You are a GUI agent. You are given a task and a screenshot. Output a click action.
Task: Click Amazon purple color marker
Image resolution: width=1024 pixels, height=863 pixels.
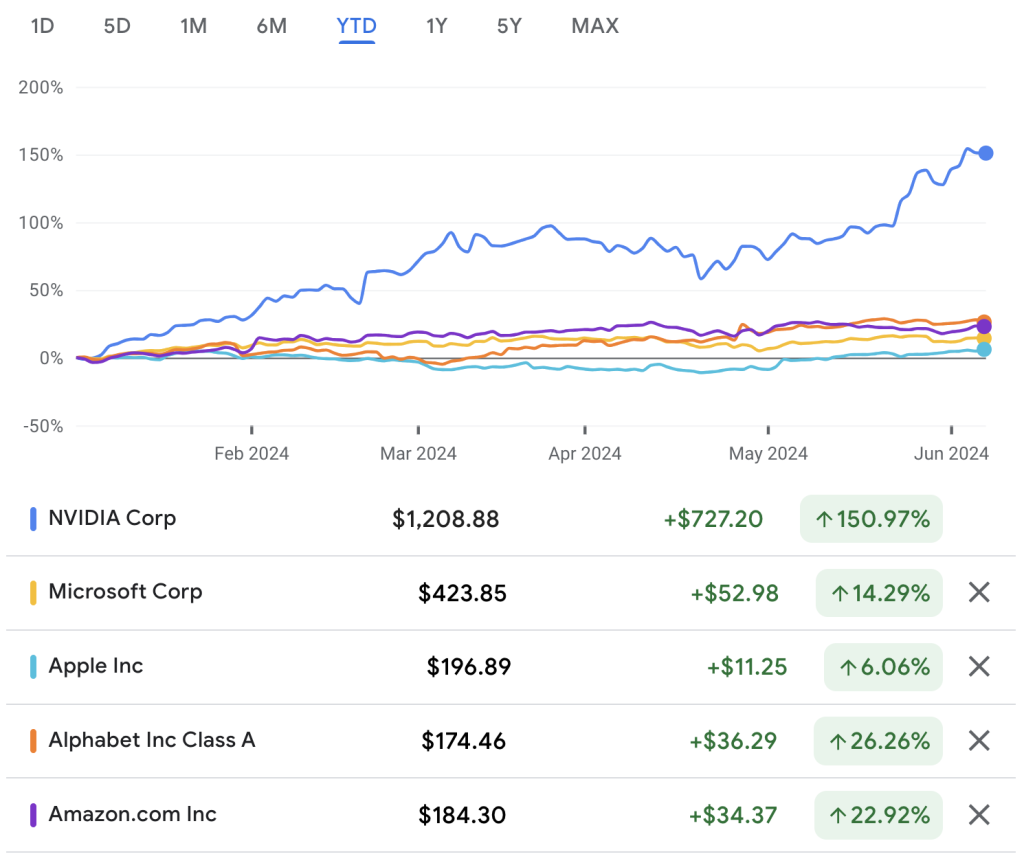pyautogui.click(x=33, y=815)
